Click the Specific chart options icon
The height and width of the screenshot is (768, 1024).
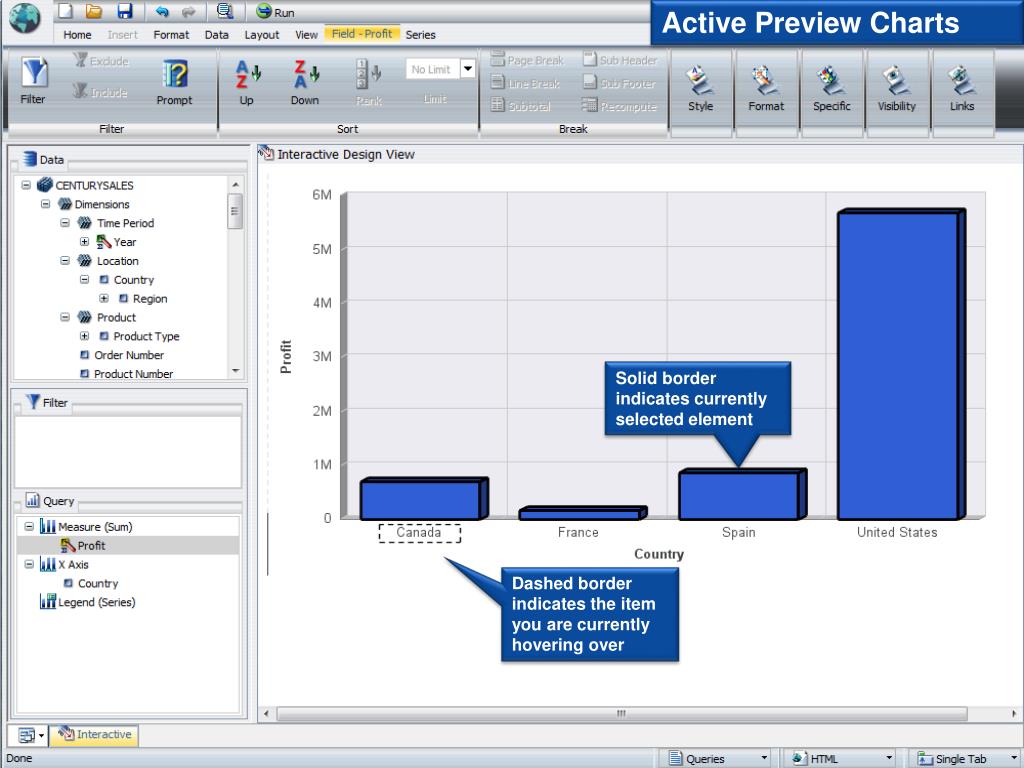tap(831, 80)
